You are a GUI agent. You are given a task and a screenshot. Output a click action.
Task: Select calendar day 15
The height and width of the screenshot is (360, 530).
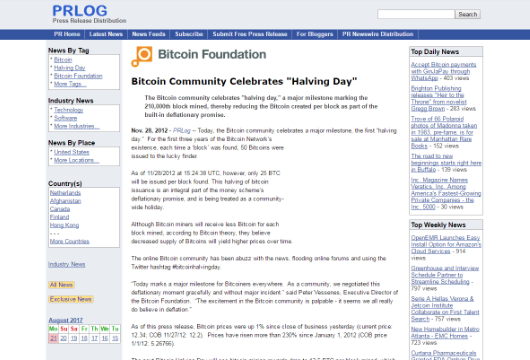click(x=115, y=338)
